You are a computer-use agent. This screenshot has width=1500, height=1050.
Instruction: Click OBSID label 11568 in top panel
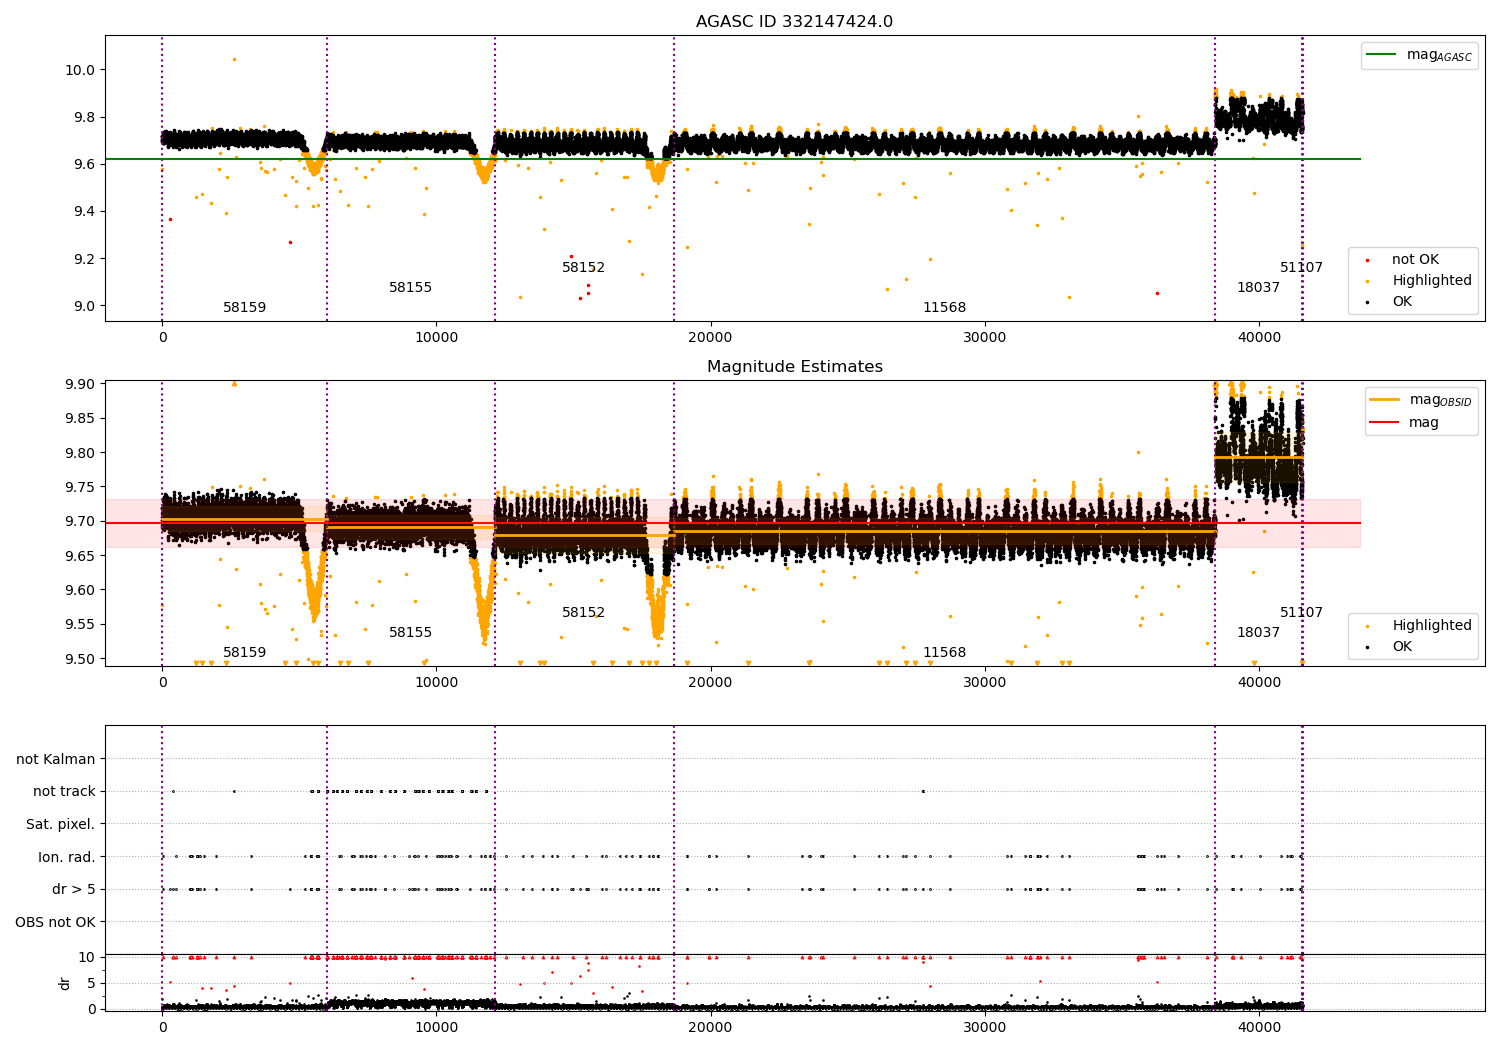point(945,308)
